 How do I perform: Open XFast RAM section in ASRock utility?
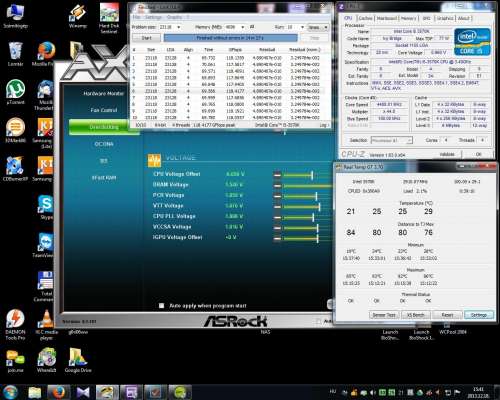104,178
